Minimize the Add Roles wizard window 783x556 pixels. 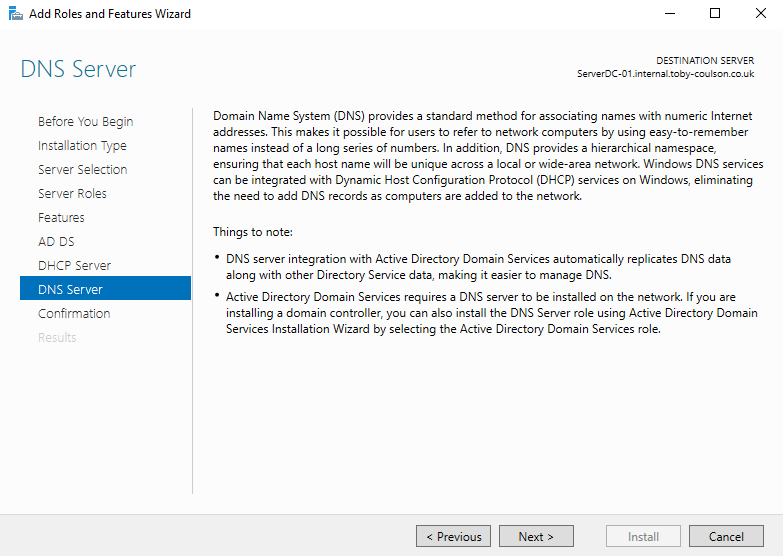pyautogui.click(x=668, y=14)
